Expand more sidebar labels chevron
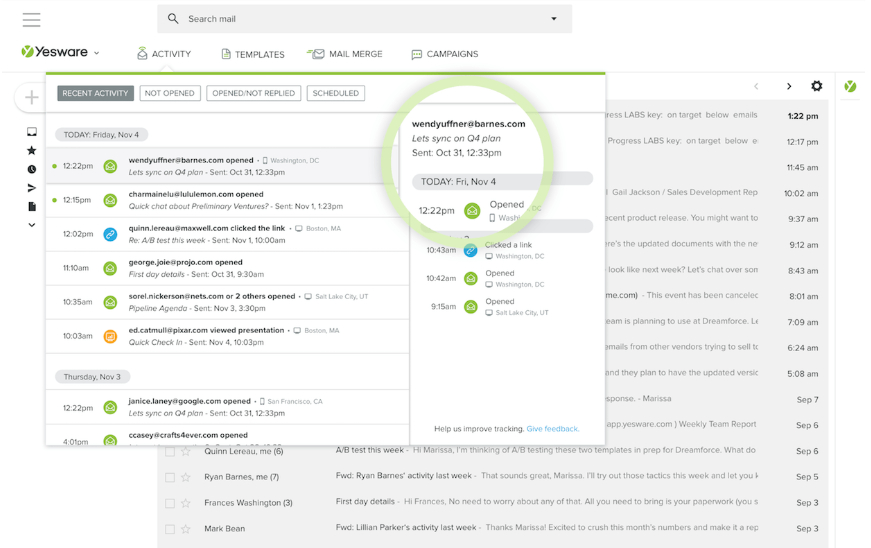This screenshot has width=871, height=548. (x=32, y=225)
